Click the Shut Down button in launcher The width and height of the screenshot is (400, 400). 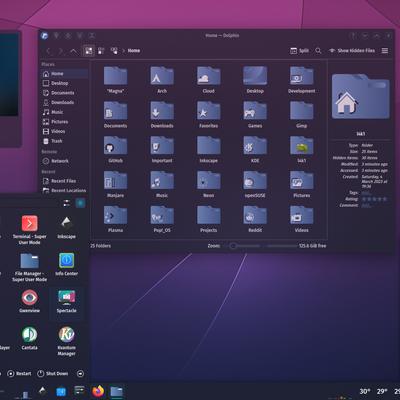point(52,374)
